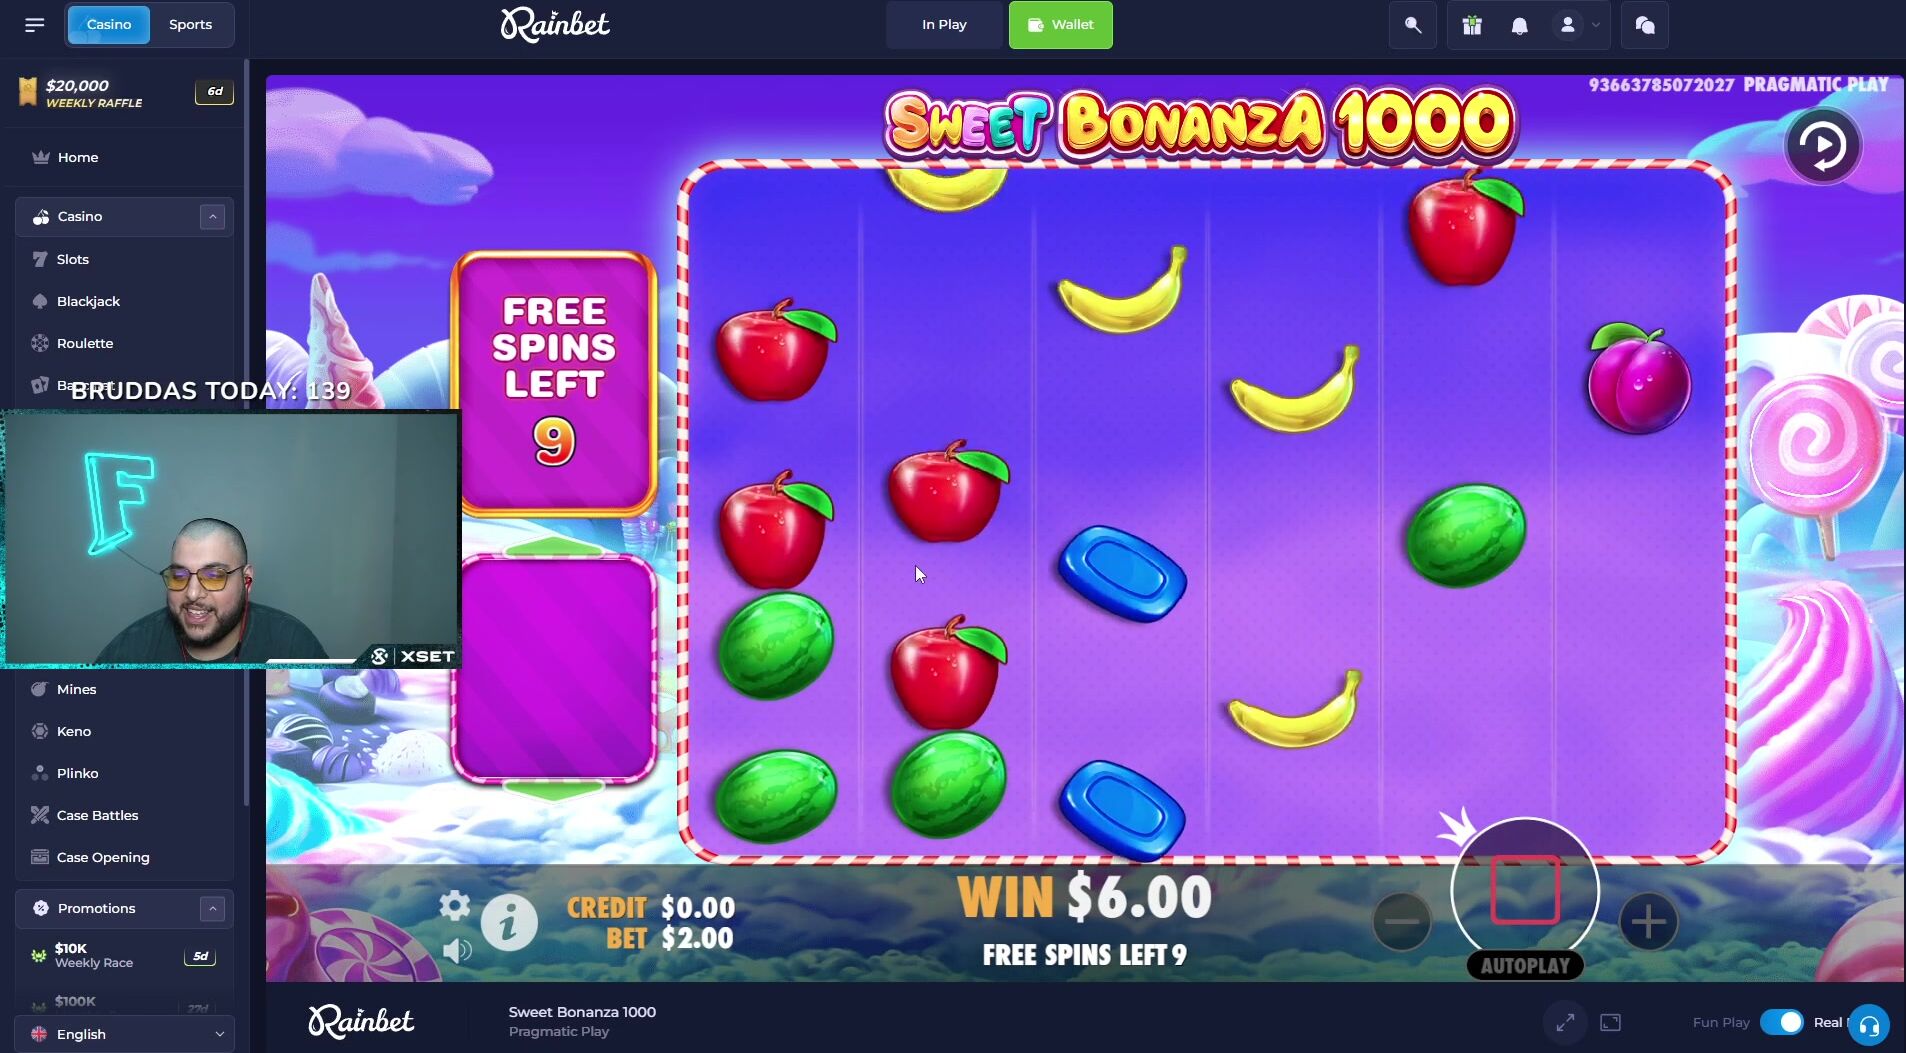This screenshot has height=1053, width=1906.
Task: Click the replay icon in game
Action: [x=1823, y=146]
